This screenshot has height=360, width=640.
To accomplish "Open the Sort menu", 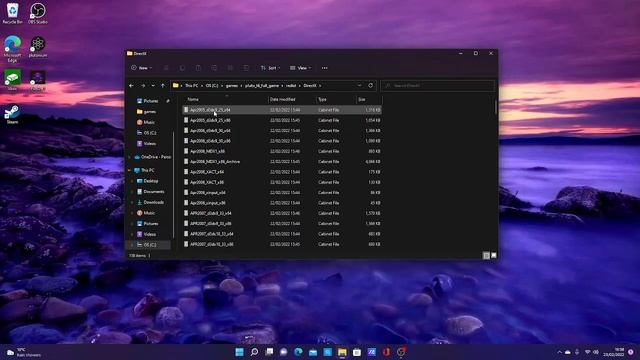I will pyautogui.click(x=270, y=68).
